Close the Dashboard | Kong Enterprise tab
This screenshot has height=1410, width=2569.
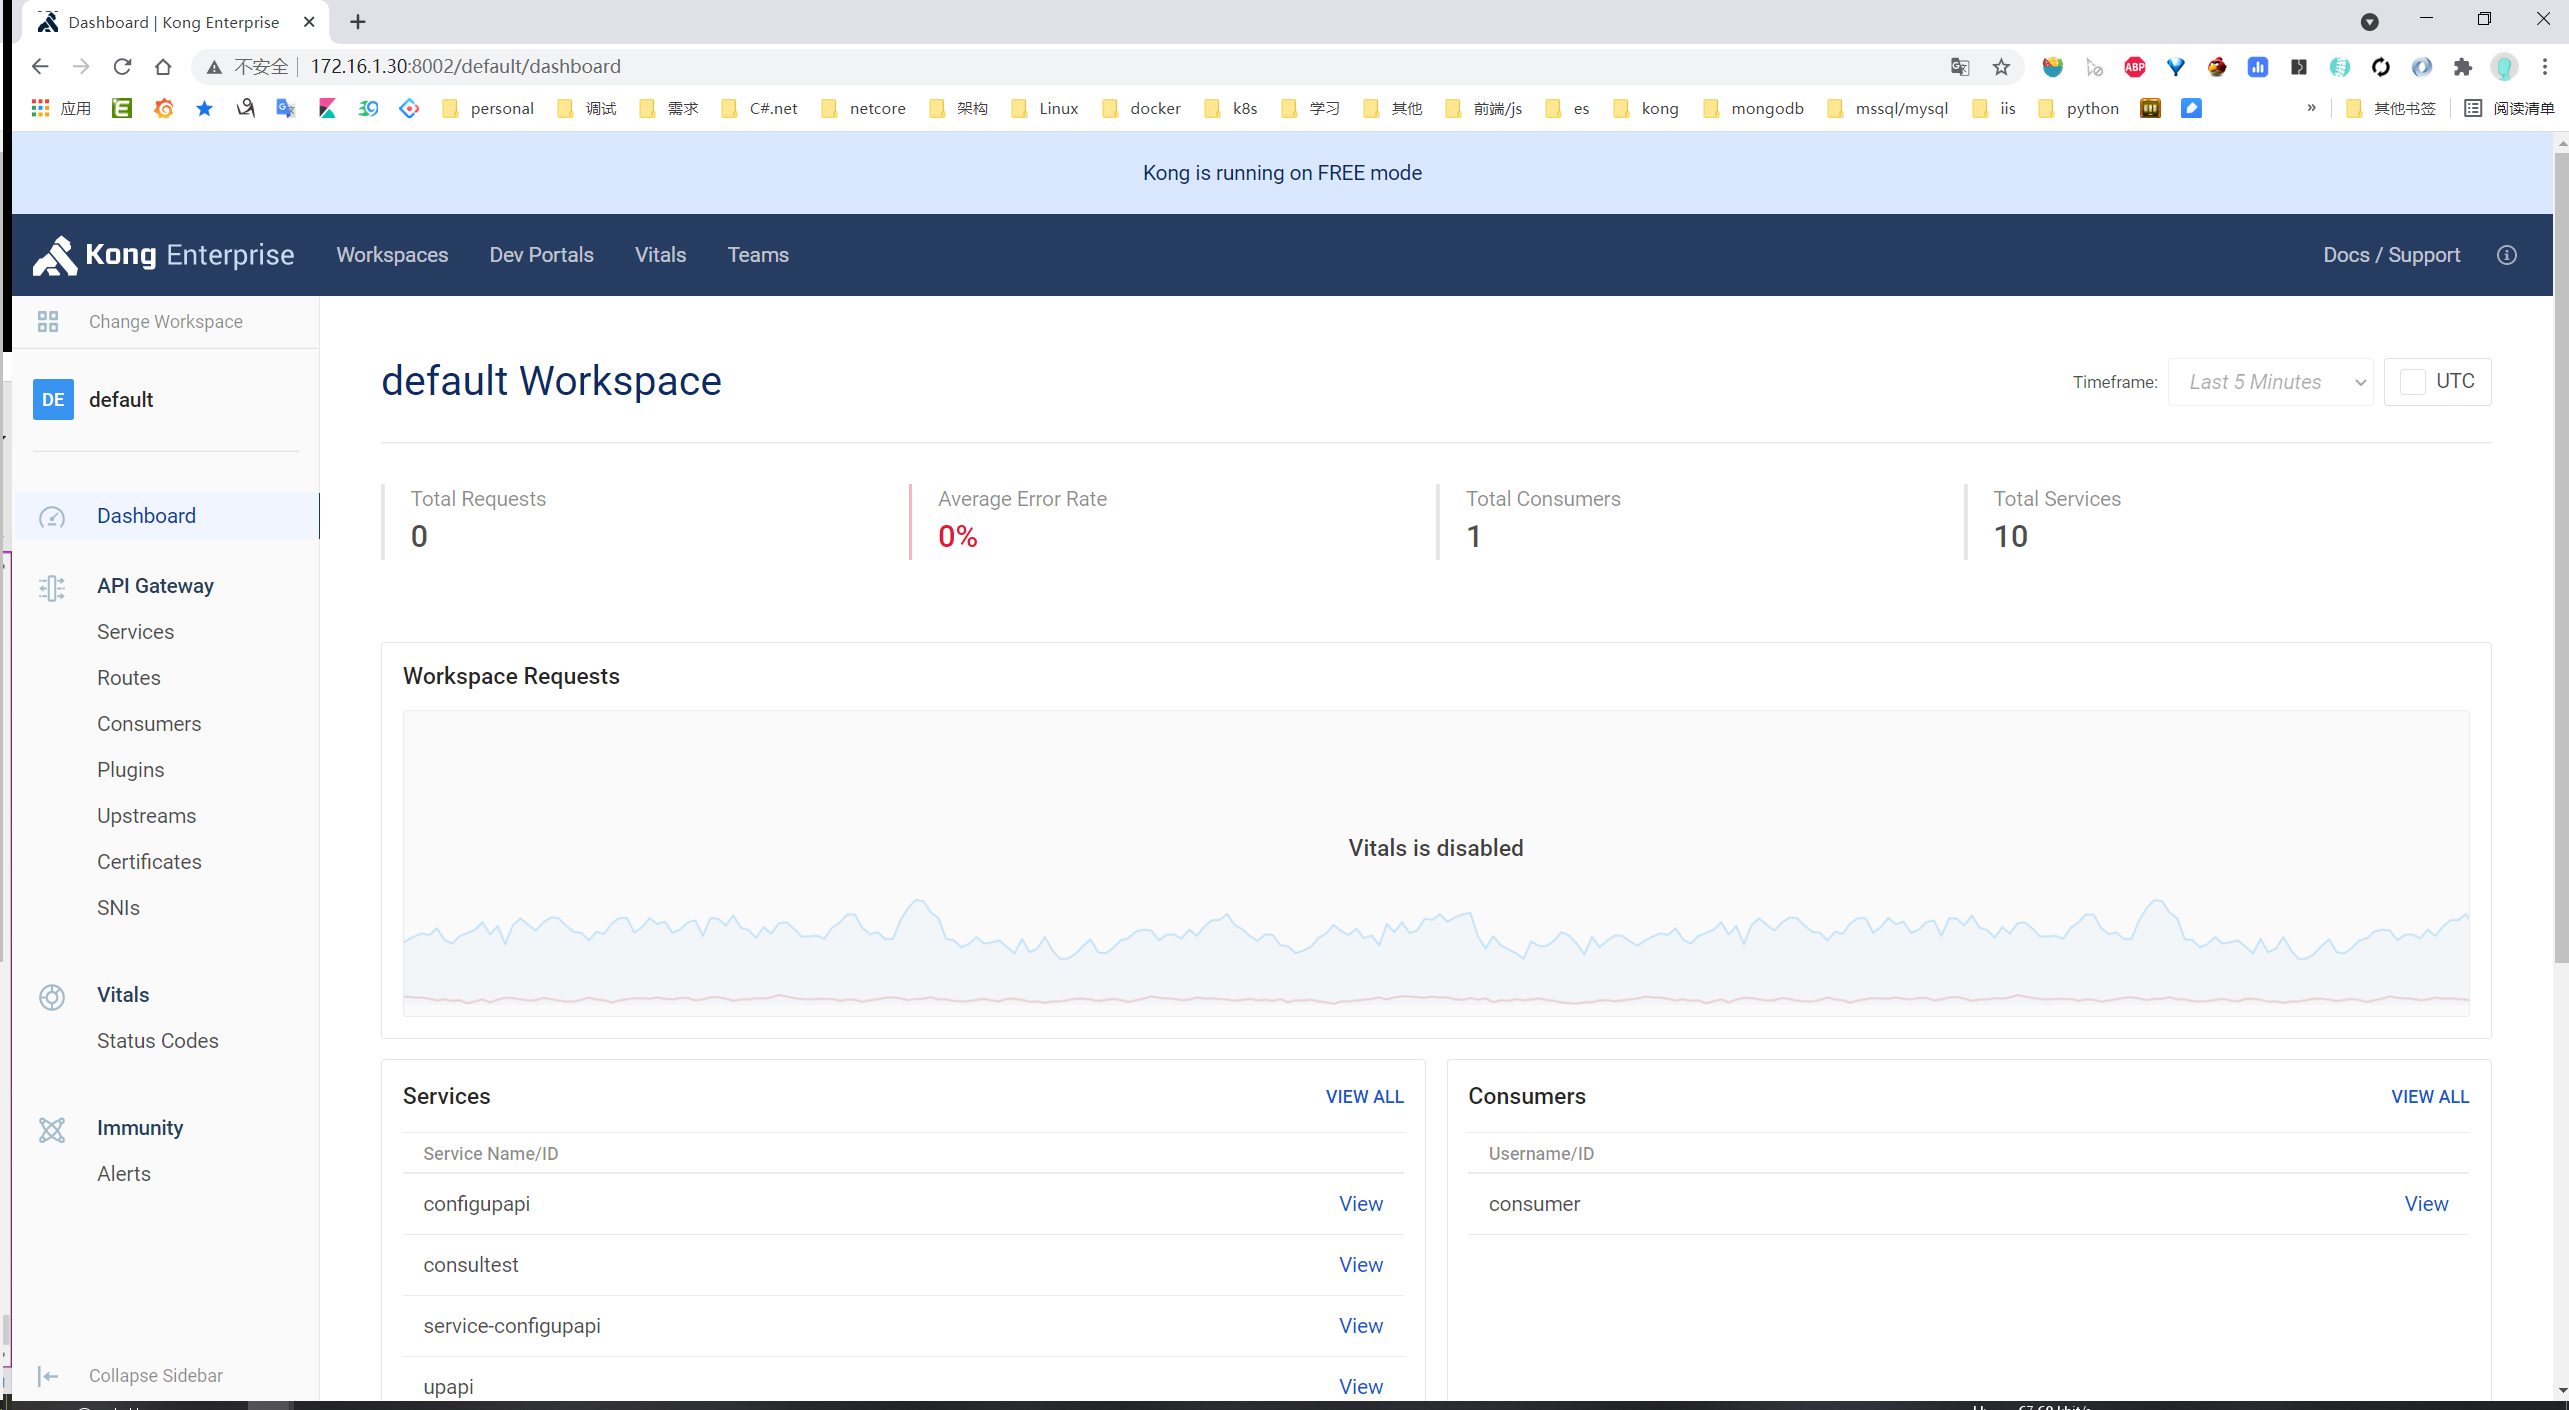click(x=309, y=21)
